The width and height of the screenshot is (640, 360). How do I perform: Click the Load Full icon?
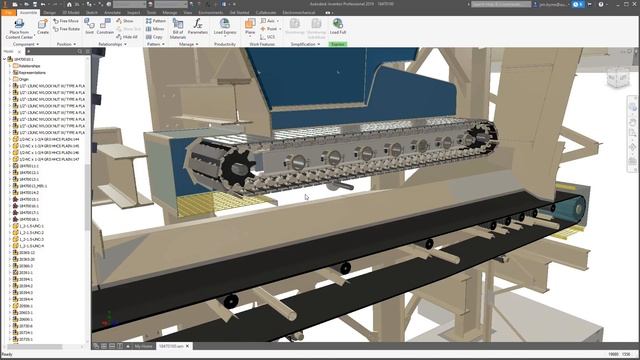pos(338,23)
